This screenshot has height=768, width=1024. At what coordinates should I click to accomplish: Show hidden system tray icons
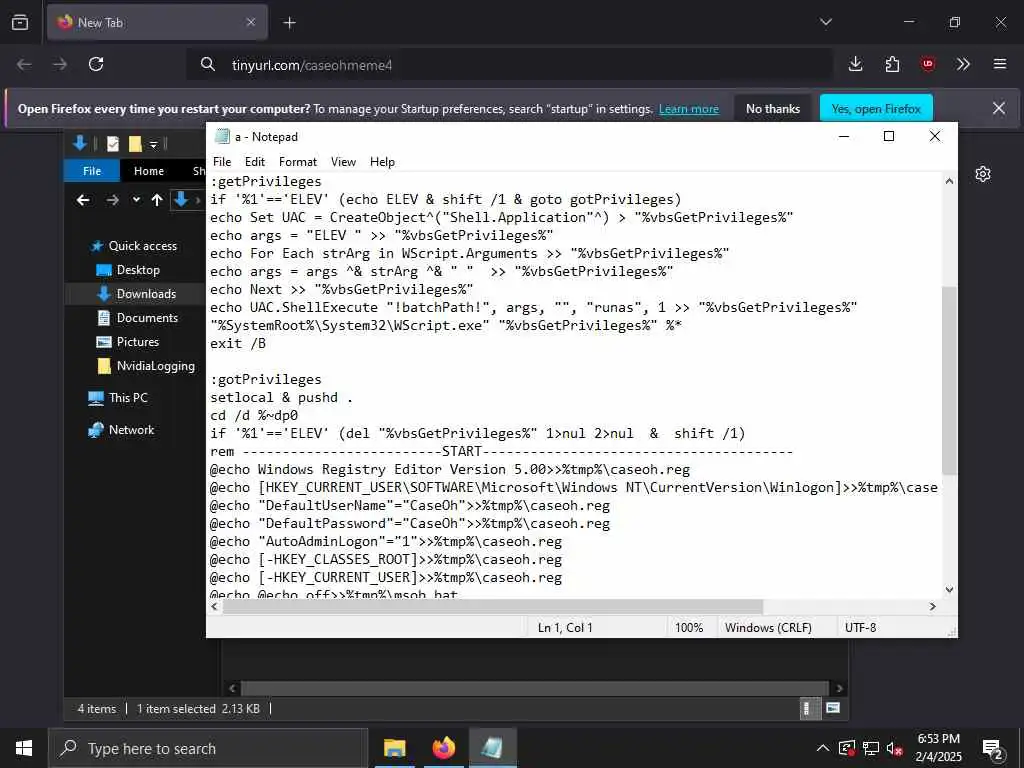tap(823, 748)
